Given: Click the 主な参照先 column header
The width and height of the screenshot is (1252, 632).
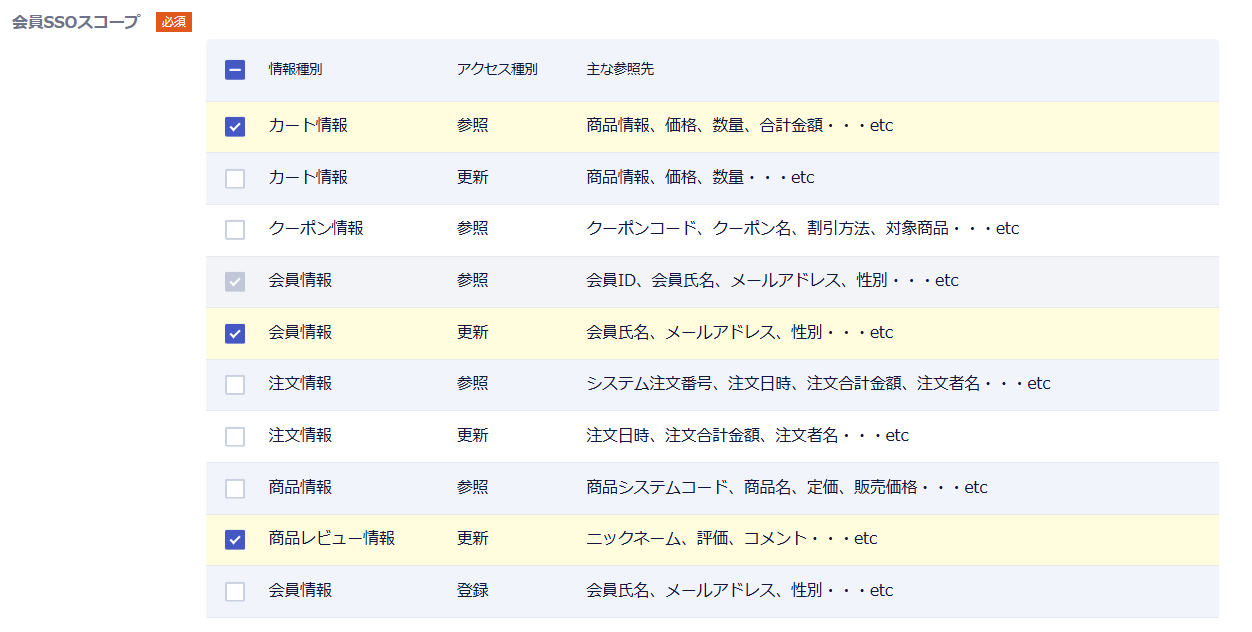Looking at the screenshot, I should coord(620,69).
